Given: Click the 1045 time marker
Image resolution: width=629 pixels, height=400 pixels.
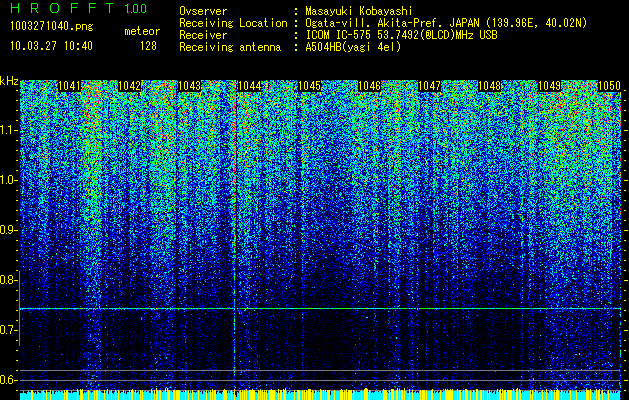Looking at the screenshot, I should point(310,86).
